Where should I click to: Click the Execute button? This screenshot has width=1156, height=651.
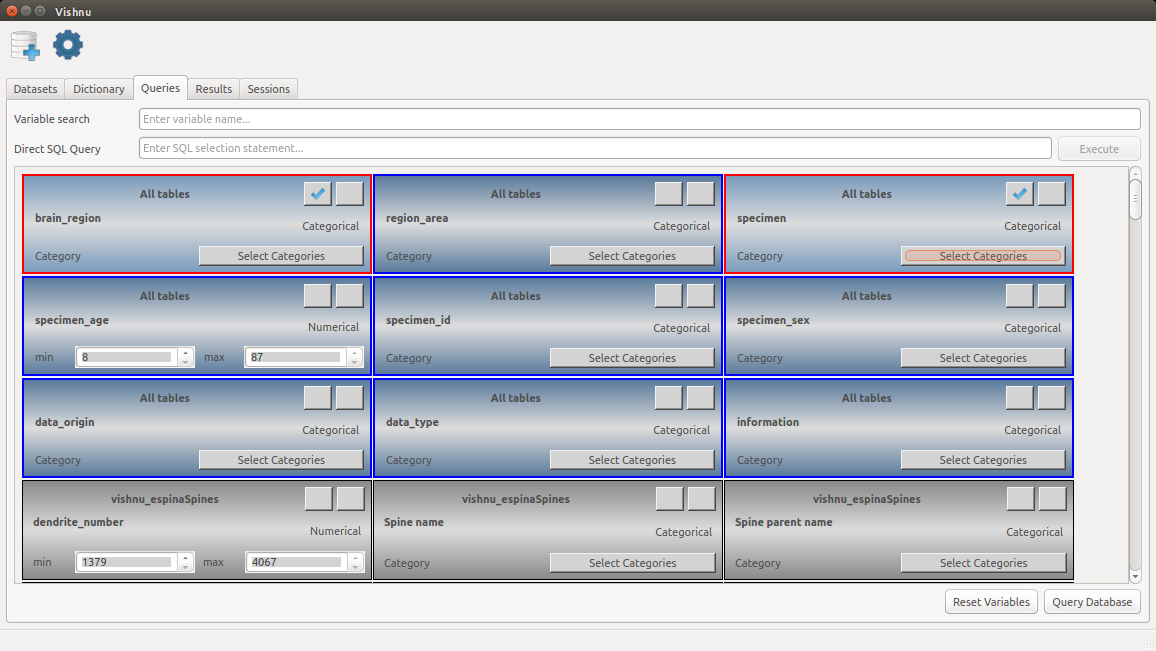(x=1099, y=148)
